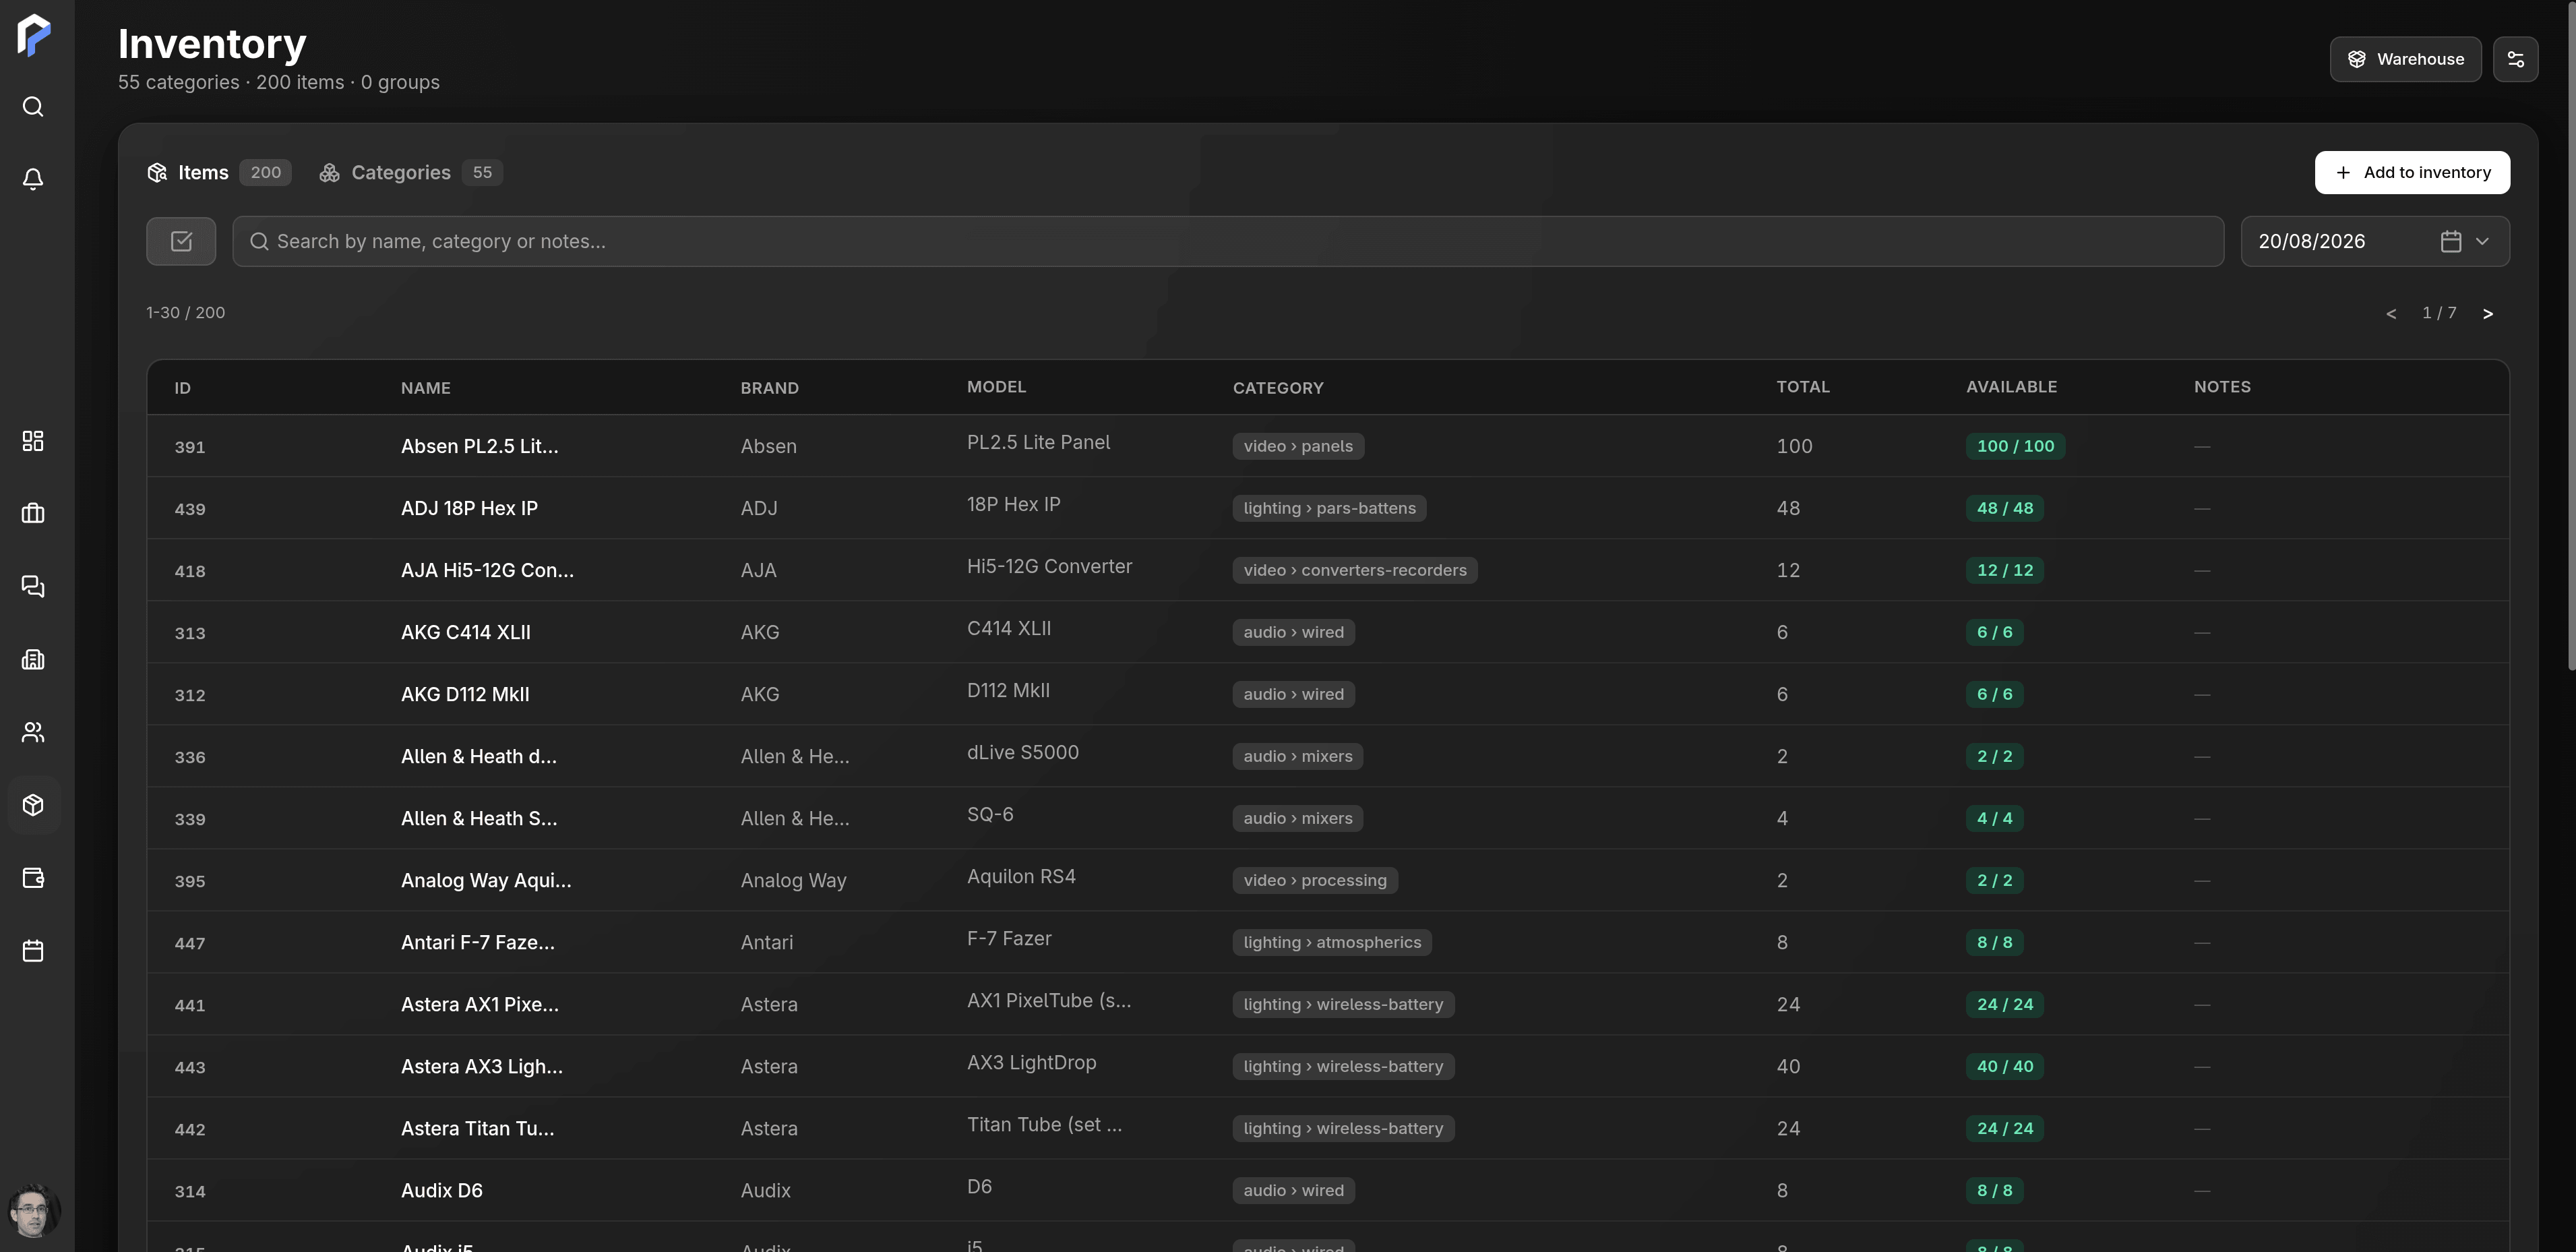Screen dimensions: 2576x1252
Task: Click Add to inventory button
Action: point(2412,172)
